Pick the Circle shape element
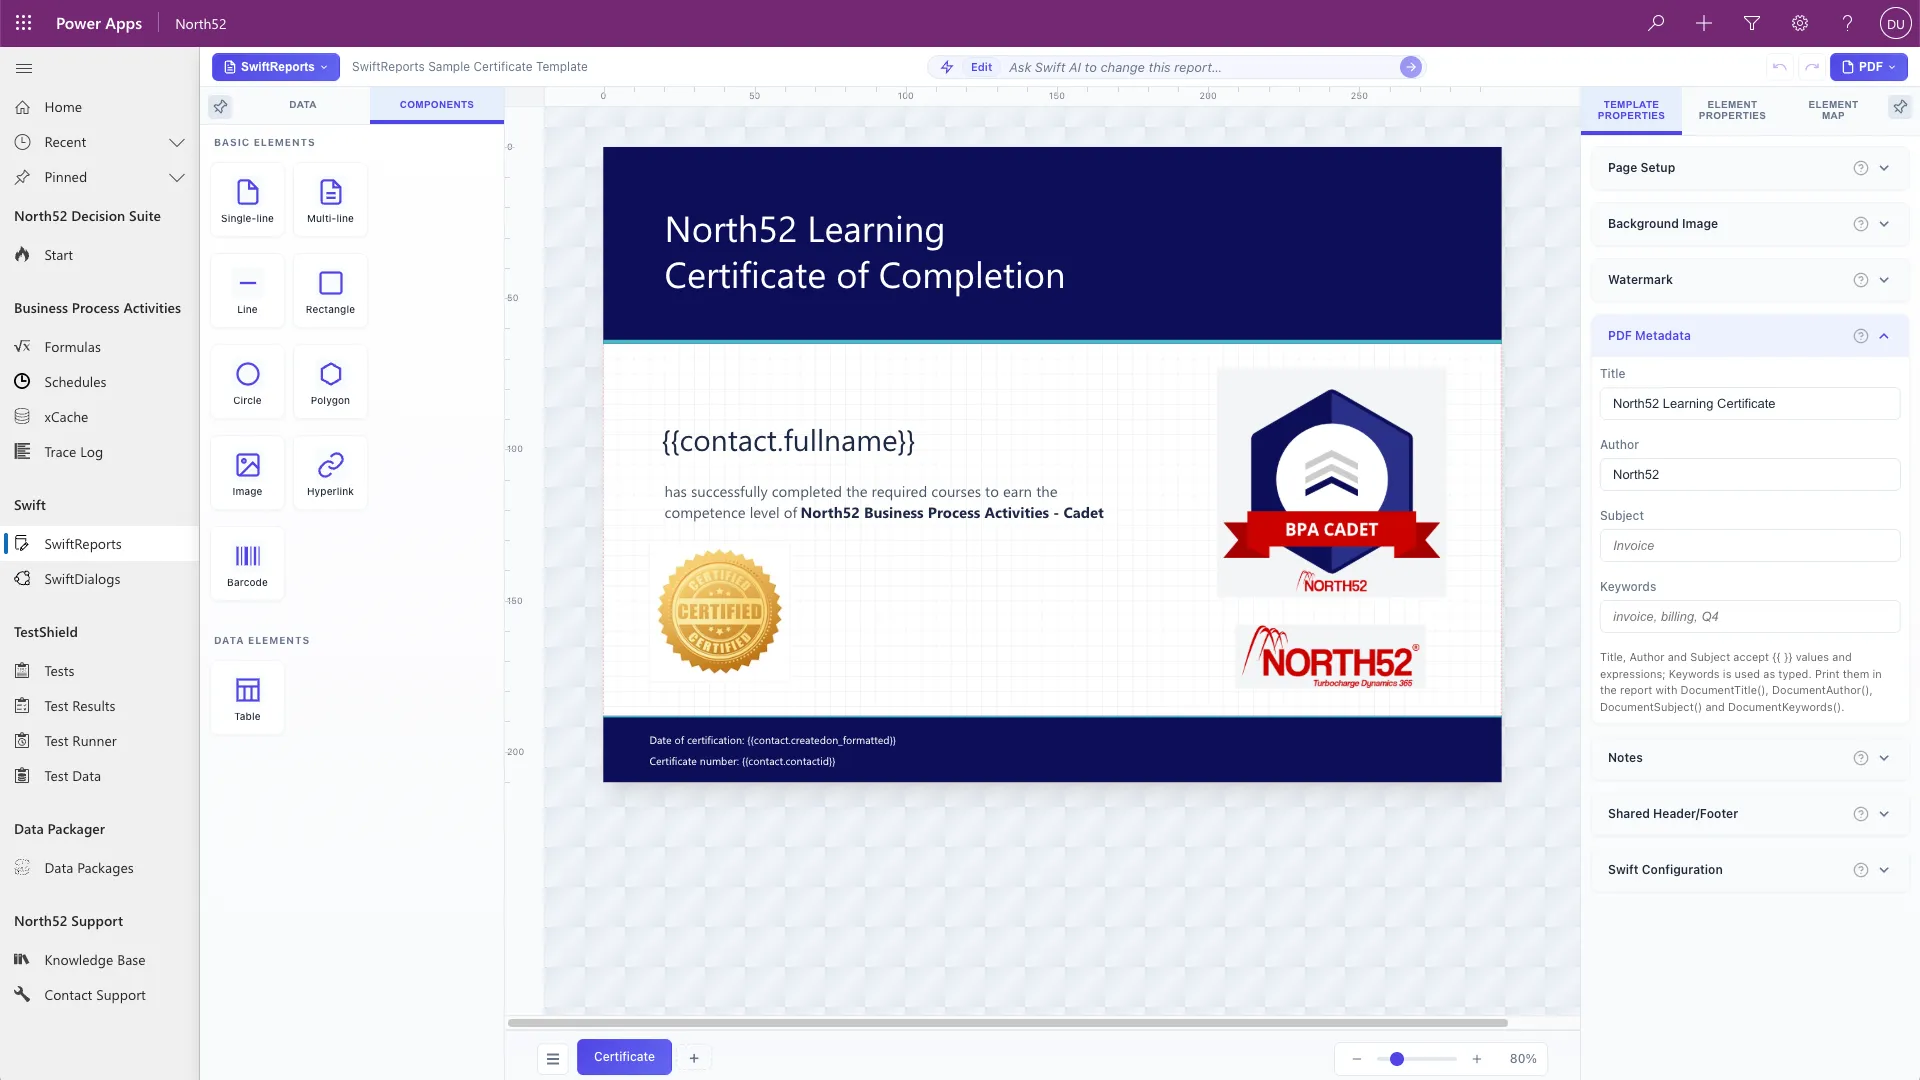The width and height of the screenshot is (1920, 1080). click(247, 382)
